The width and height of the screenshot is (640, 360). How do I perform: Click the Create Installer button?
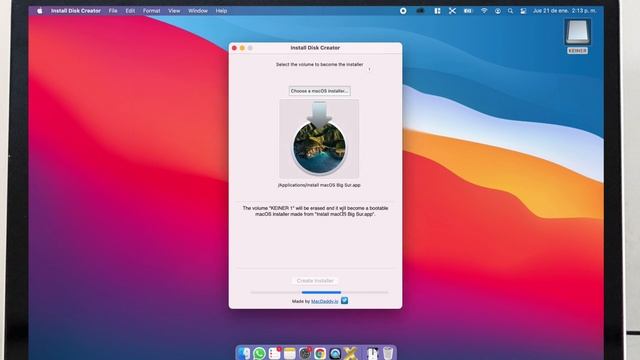coord(315,281)
